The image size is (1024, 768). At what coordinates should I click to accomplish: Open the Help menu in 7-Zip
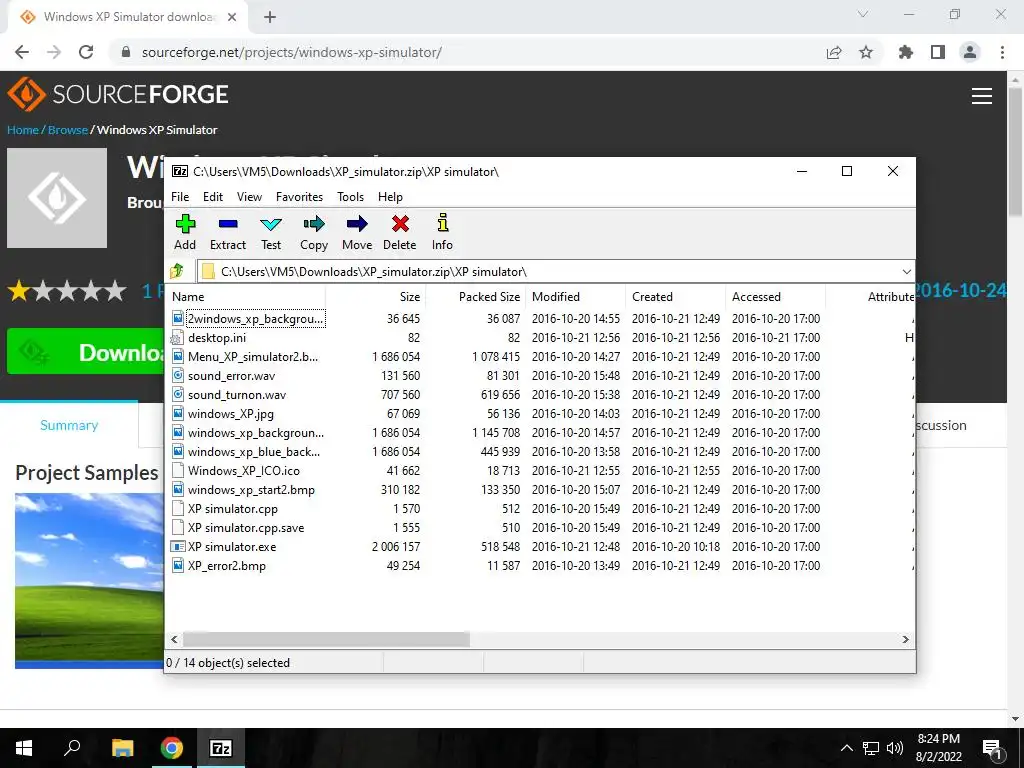coord(391,197)
